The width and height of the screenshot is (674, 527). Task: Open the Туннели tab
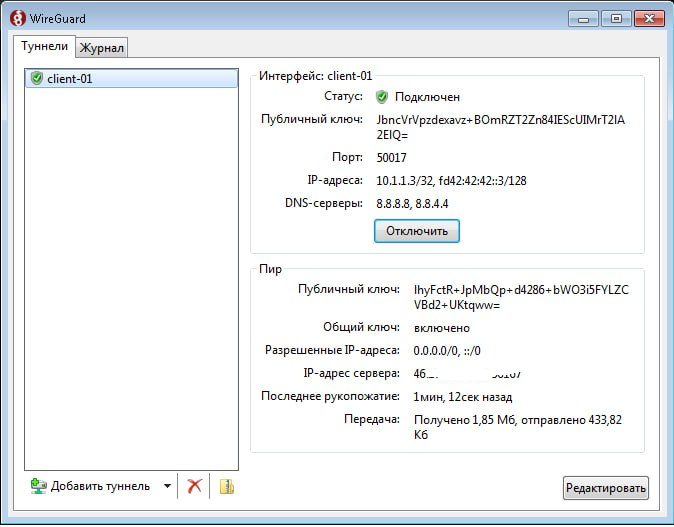[x=44, y=46]
